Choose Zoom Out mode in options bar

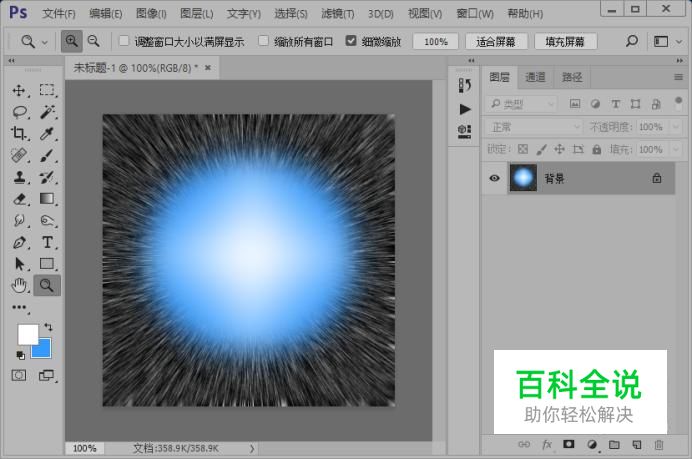pyautogui.click(x=94, y=41)
